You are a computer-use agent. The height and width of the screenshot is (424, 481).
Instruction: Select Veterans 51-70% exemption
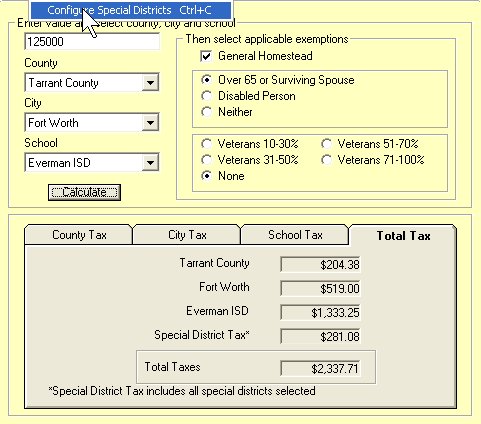click(326, 144)
